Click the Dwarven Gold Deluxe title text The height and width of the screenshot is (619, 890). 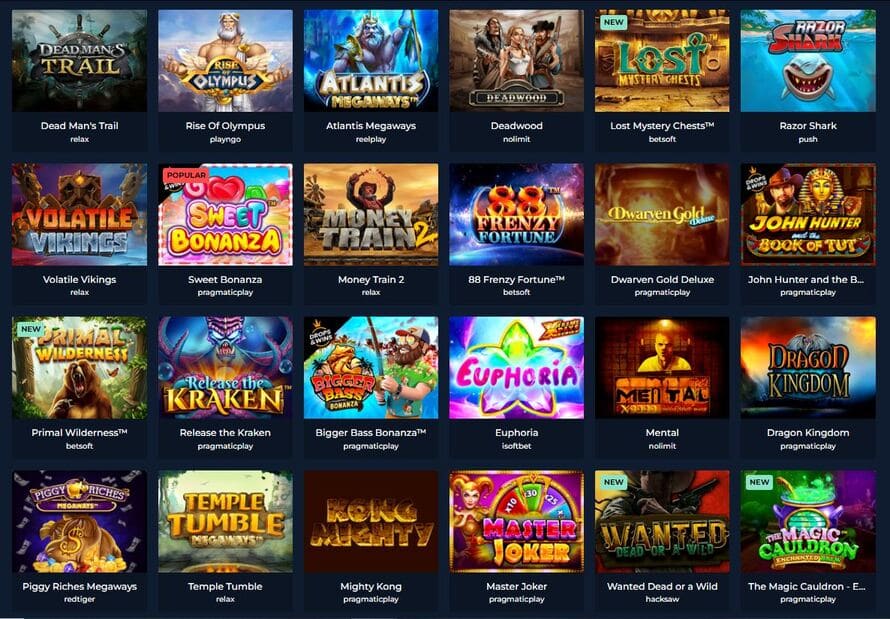click(662, 279)
